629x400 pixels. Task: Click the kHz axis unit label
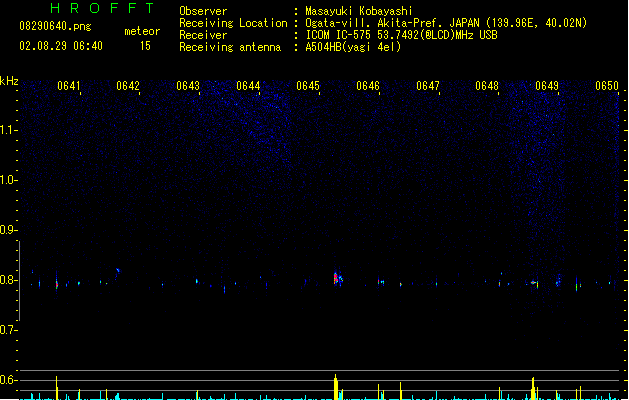[9, 81]
